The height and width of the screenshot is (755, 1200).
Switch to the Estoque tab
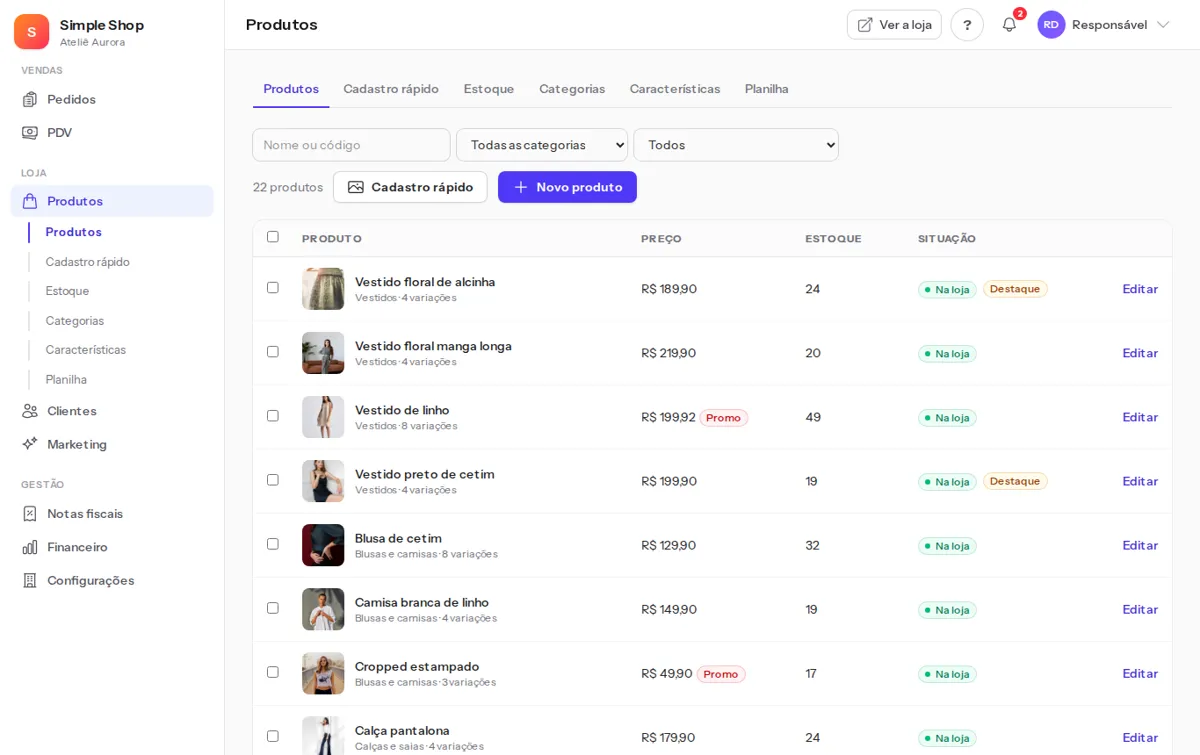[489, 89]
